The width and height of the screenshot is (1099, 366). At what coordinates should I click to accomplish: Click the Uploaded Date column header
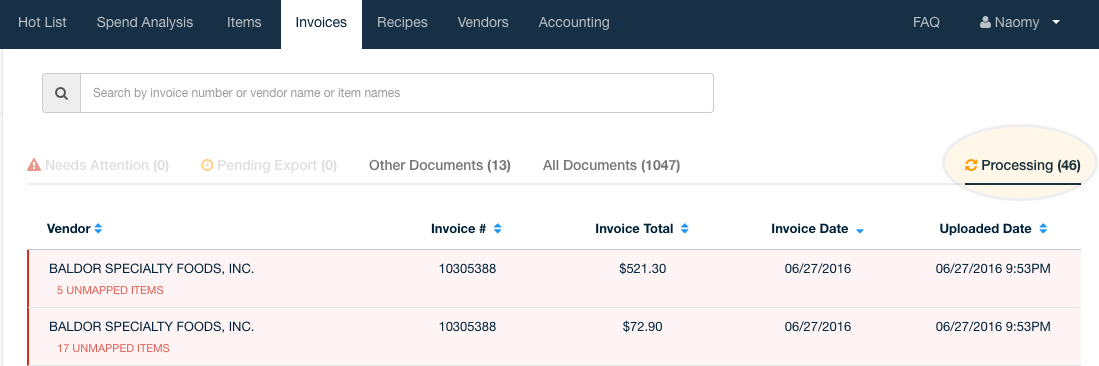985,229
